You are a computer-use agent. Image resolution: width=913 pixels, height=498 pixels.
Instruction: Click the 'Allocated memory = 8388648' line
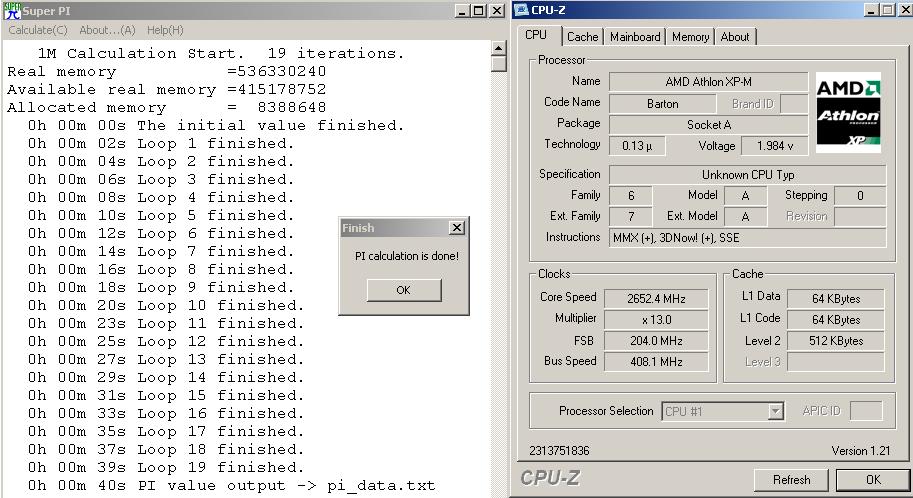(167, 108)
